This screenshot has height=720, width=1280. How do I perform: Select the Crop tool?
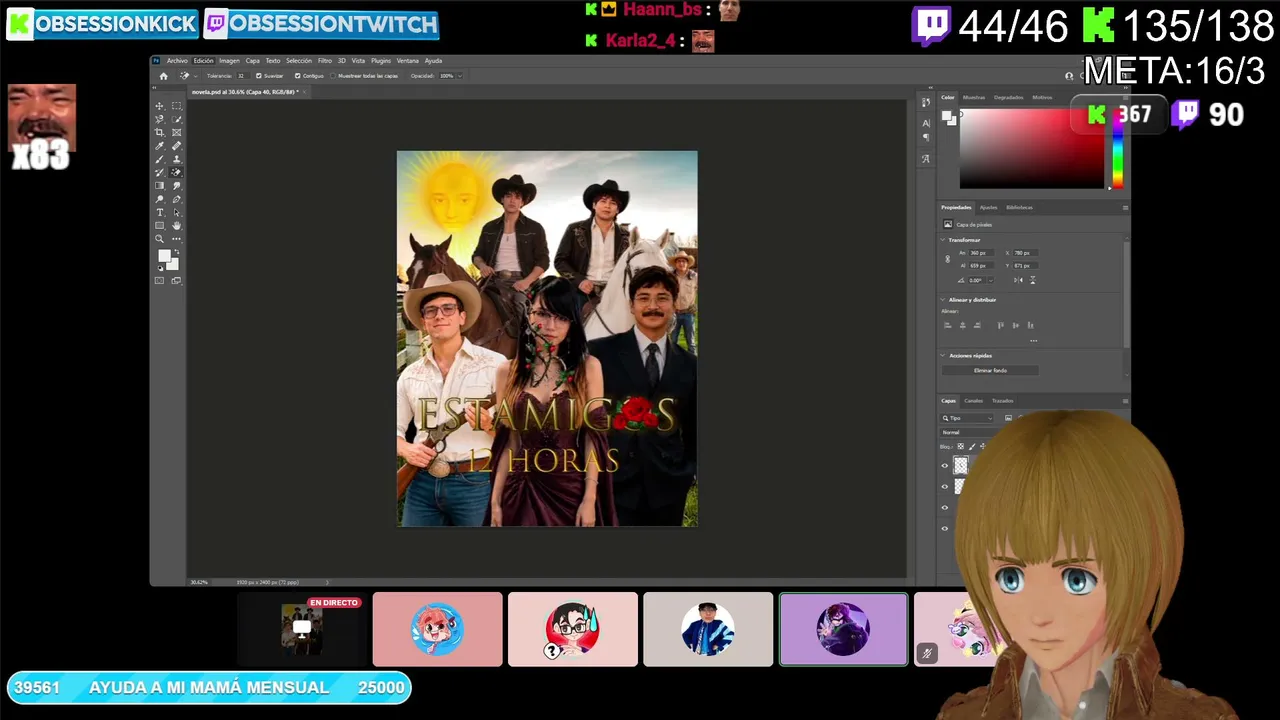pos(159,132)
